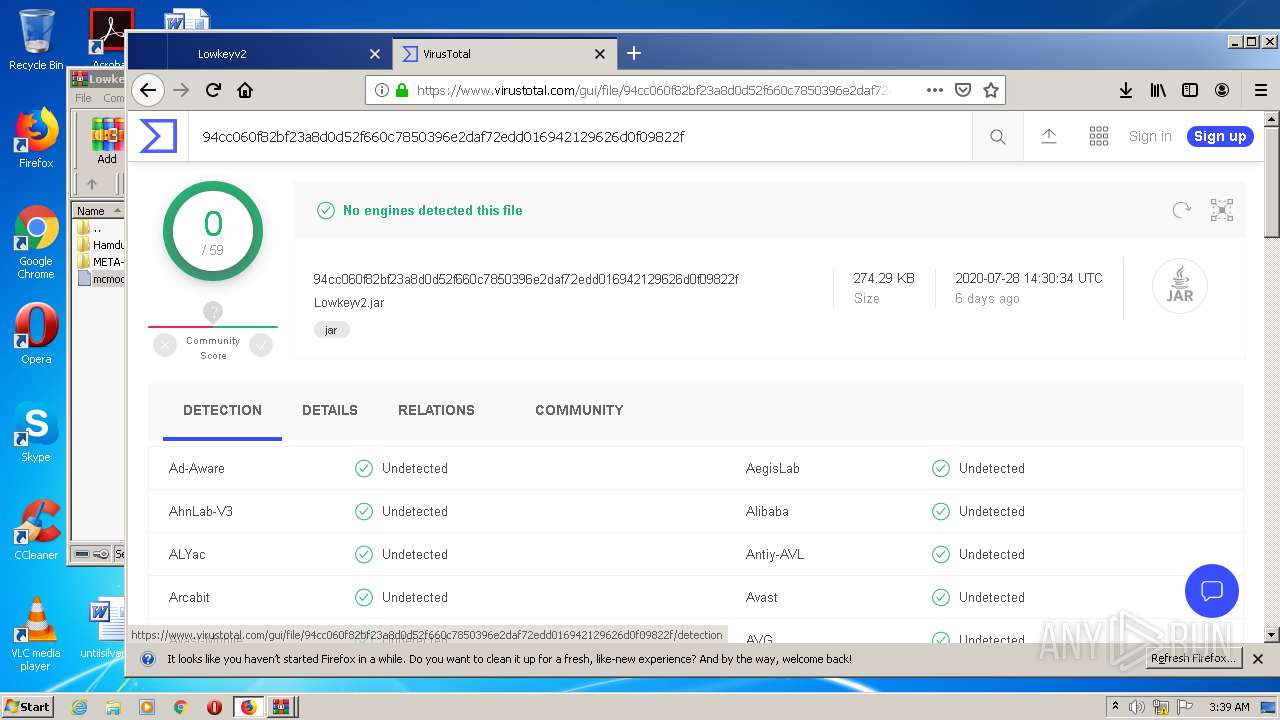Open CCleaner desktop shortcut
The height and width of the screenshot is (720, 1280).
[36, 530]
